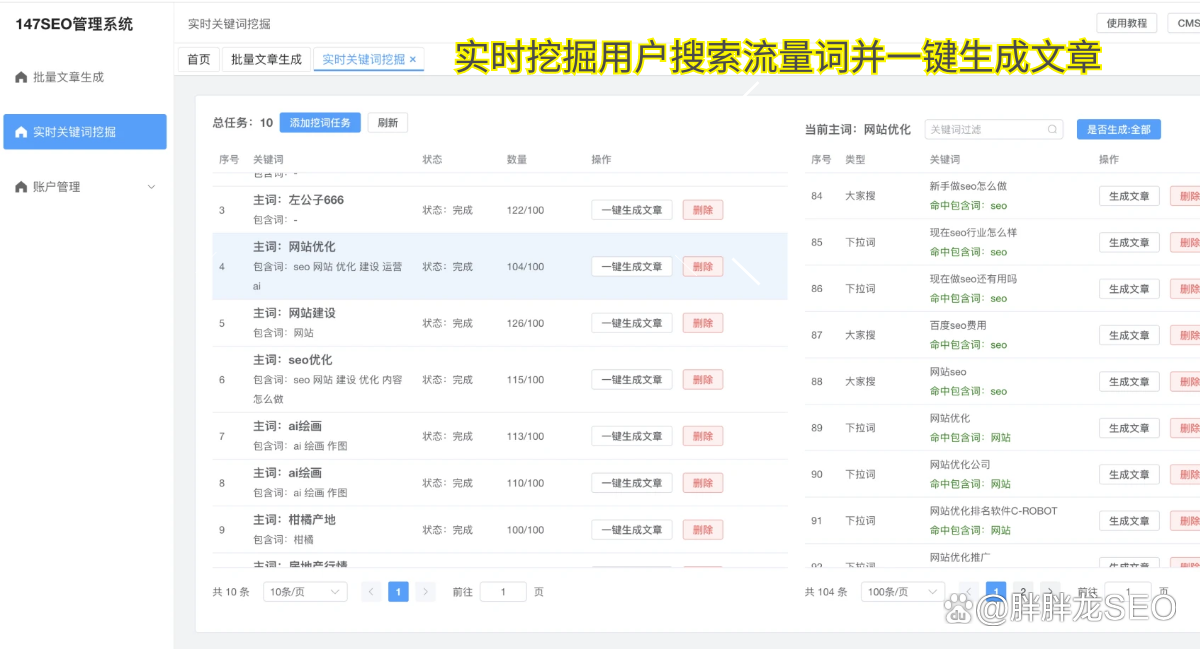Open the 是否生成:全部 filter dropdown
The image size is (1200, 650).
1119,129
